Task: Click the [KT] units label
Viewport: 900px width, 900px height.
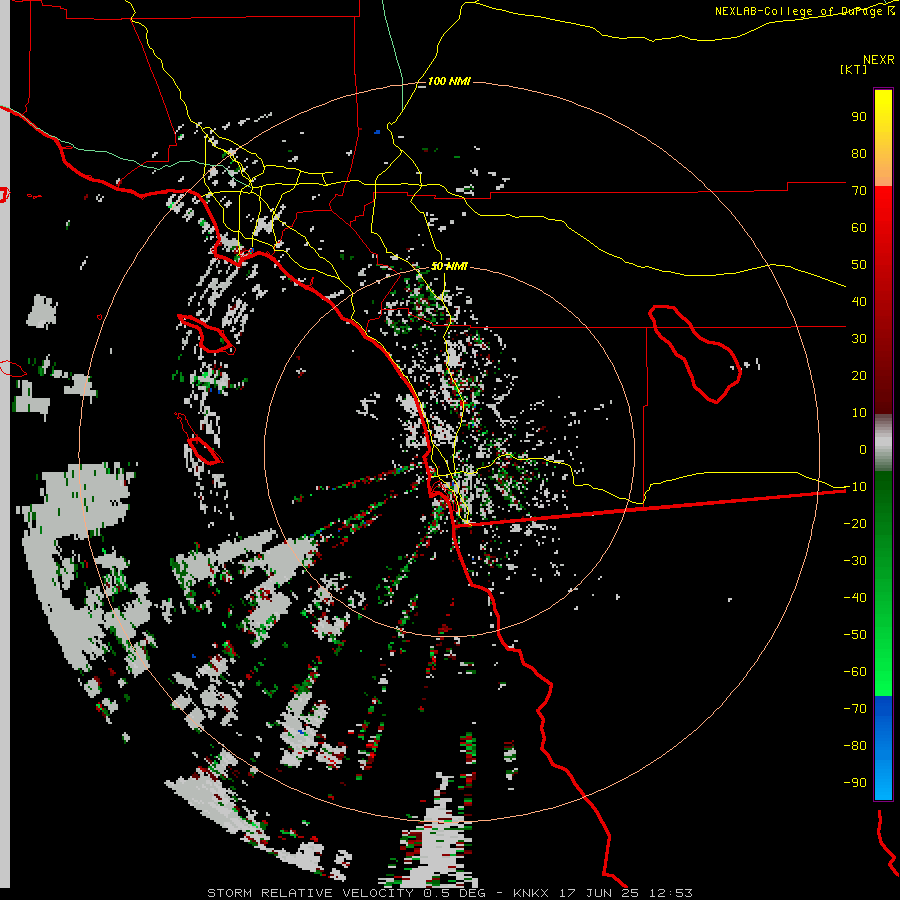Action: point(854,69)
